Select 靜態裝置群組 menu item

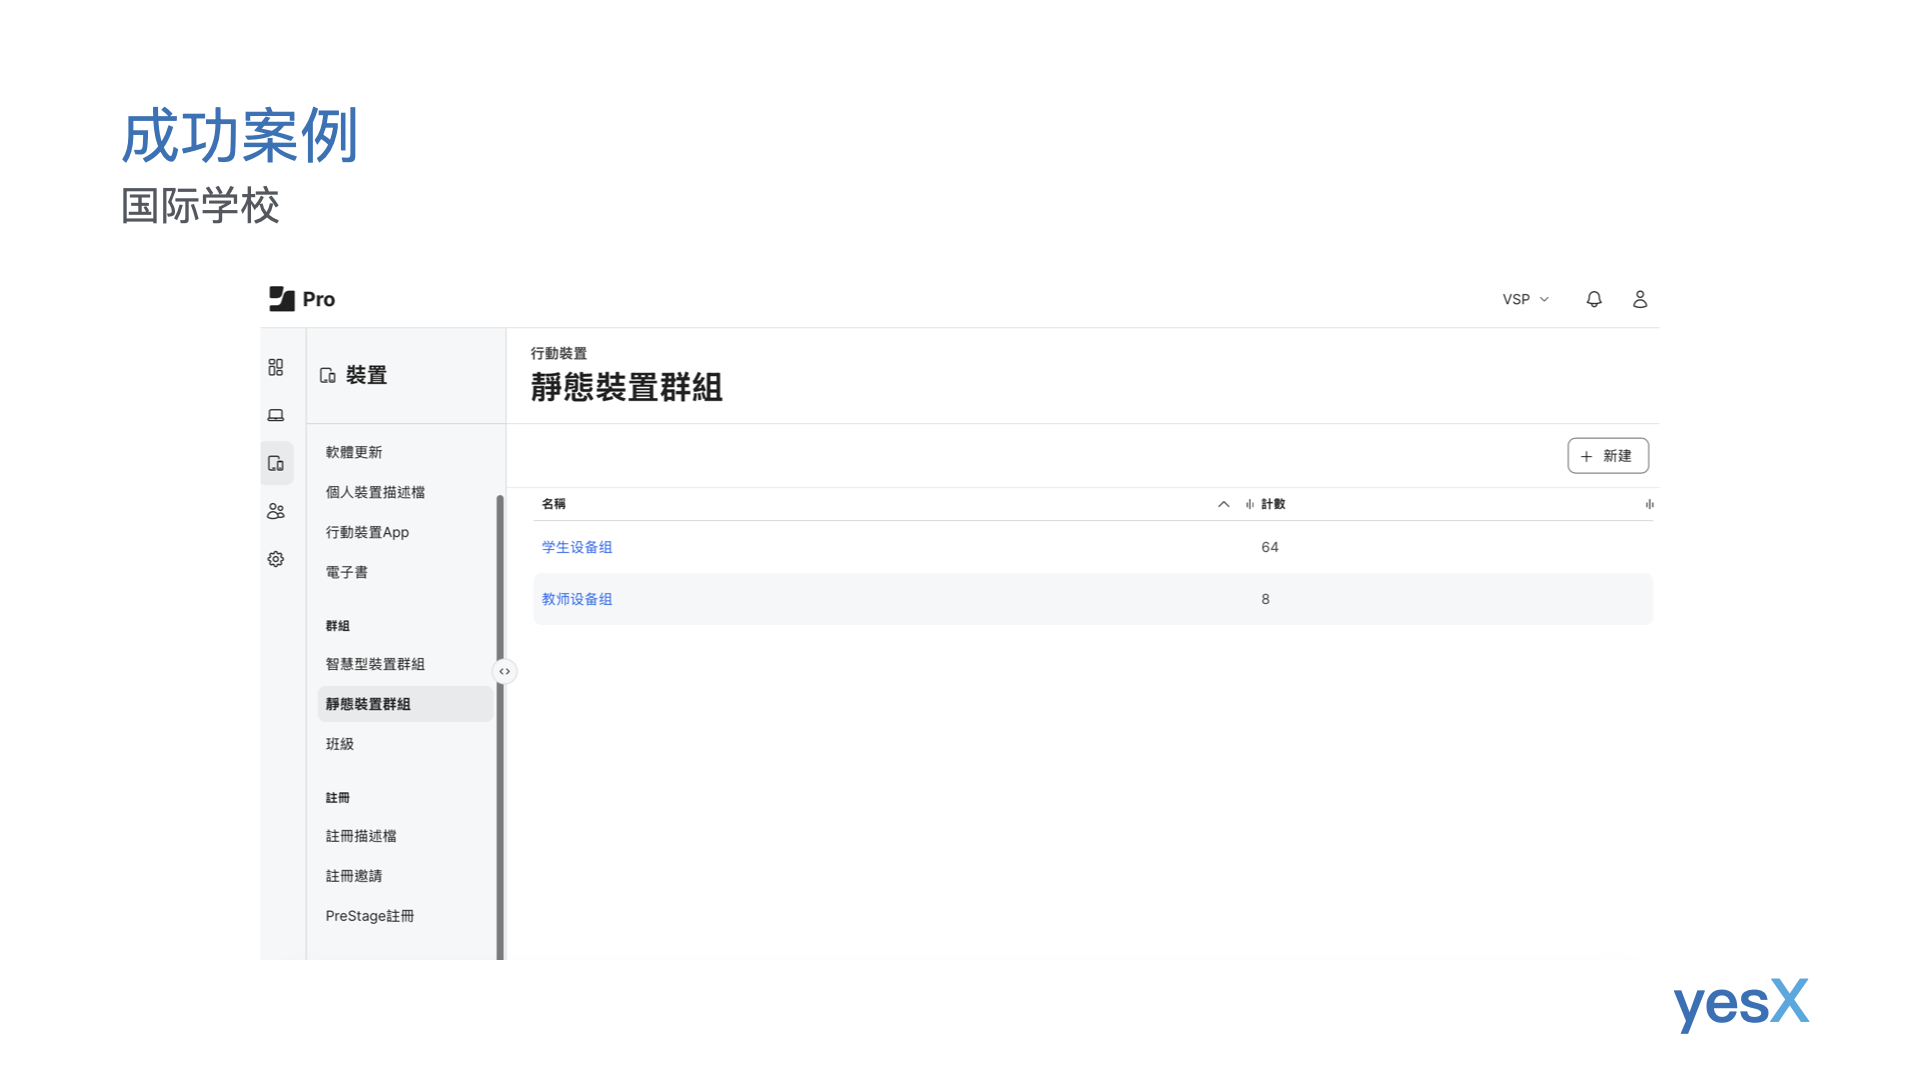[368, 704]
